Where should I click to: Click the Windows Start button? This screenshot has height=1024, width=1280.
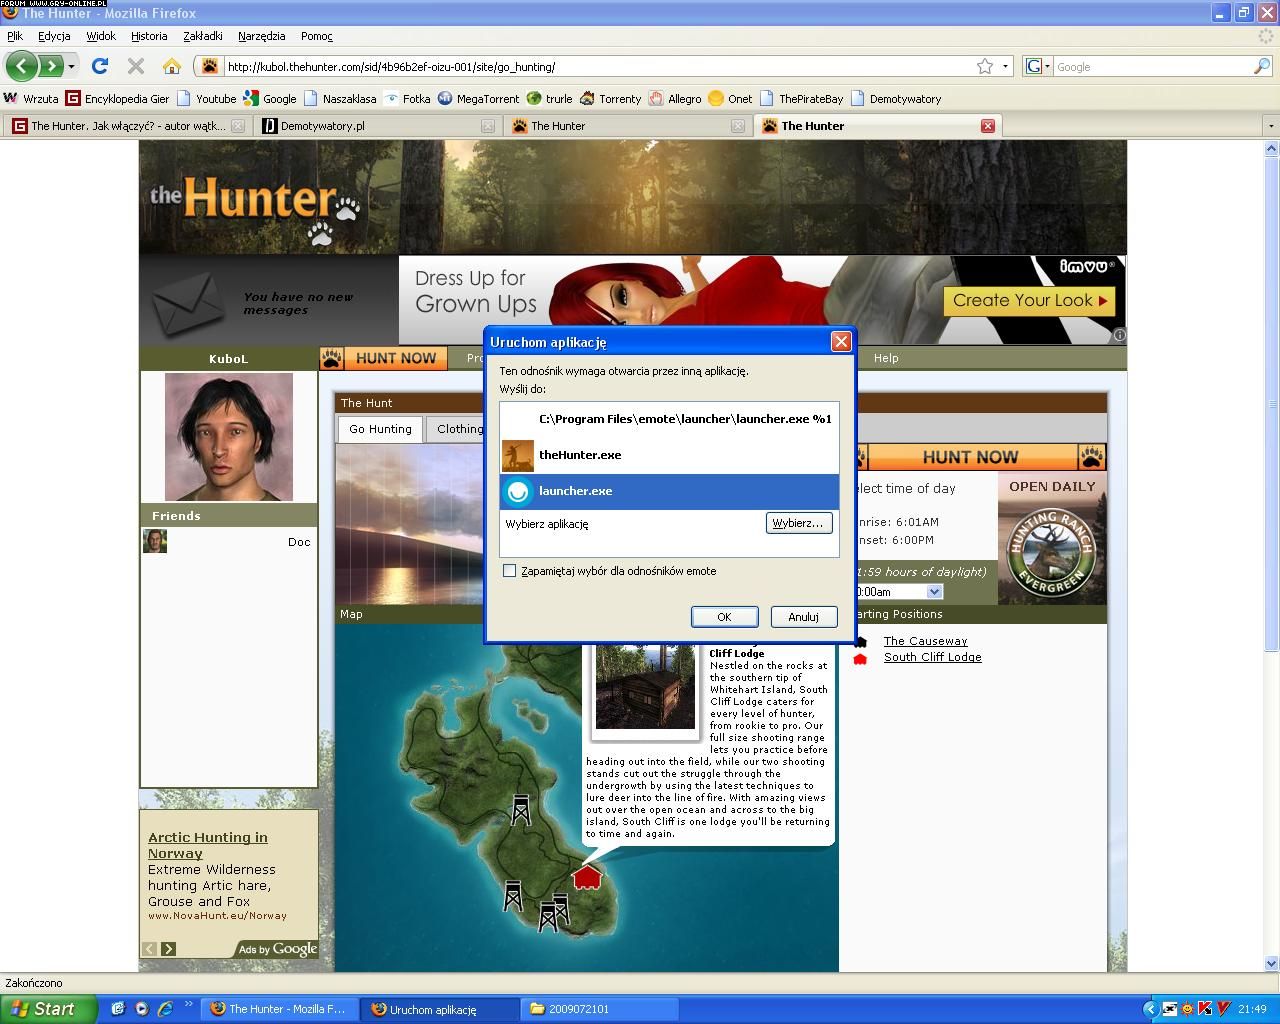(48, 1009)
